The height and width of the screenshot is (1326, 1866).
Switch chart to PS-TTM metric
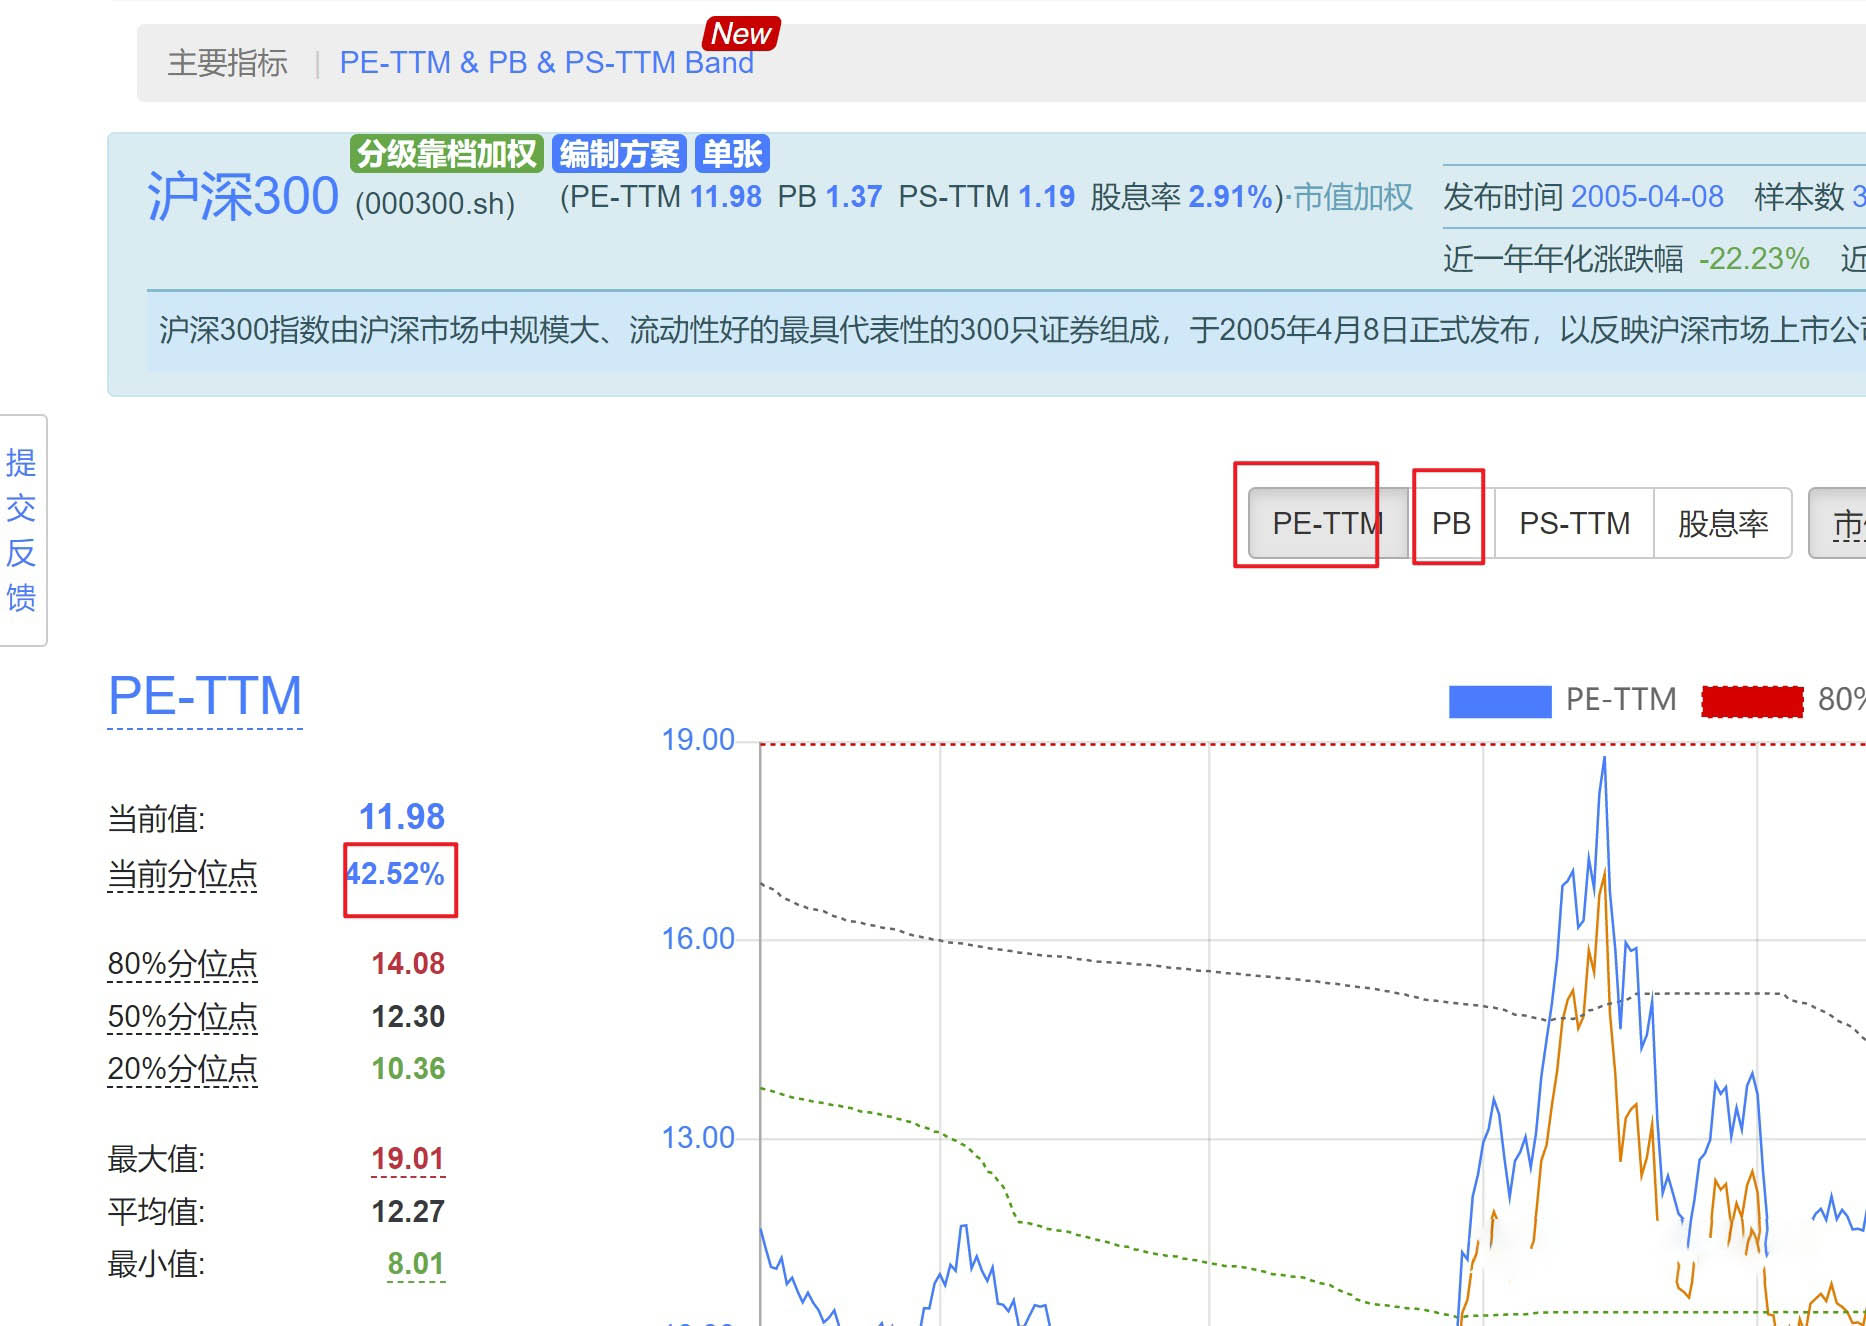[1574, 523]
